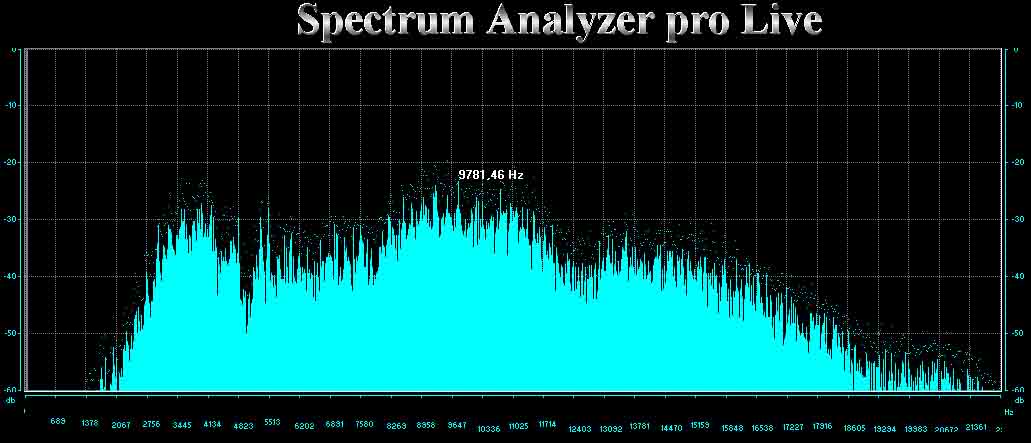Click the -10 label on right dB axis
The height and width of the screenshot is (443, 1031).
[1017, 105]
